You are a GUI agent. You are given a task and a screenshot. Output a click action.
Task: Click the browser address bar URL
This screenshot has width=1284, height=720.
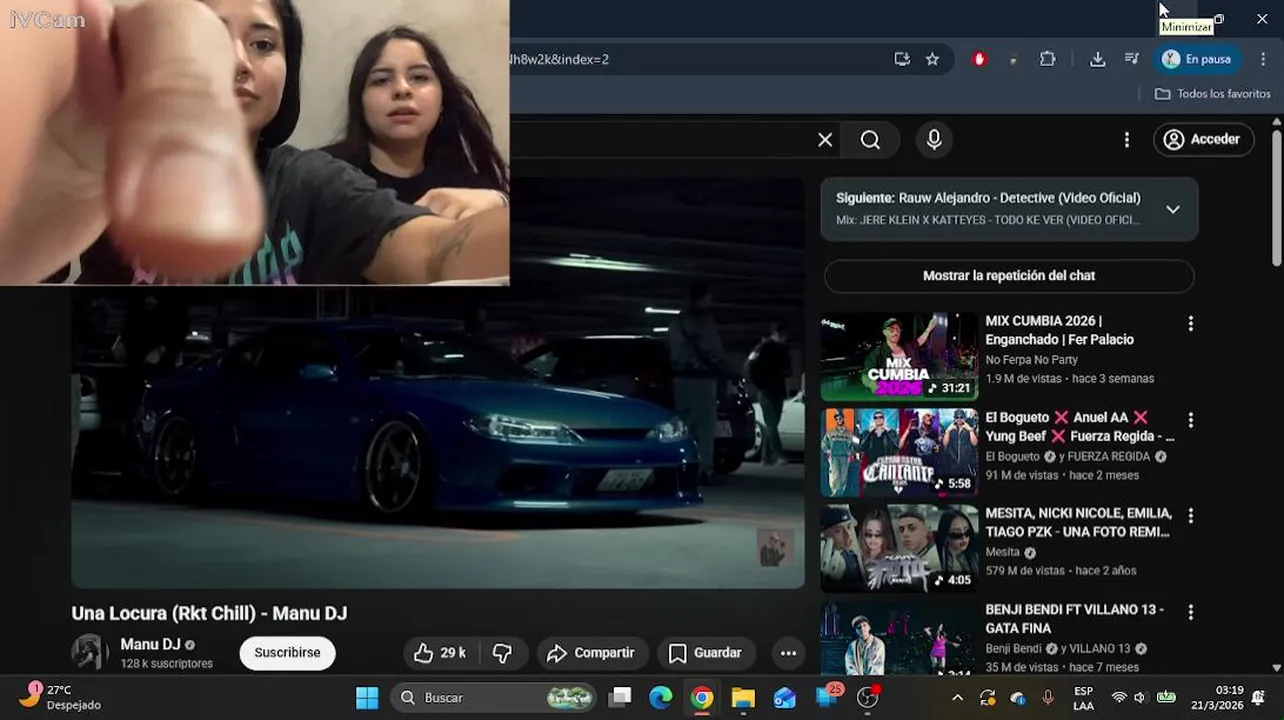pyautogui.click(x=558, y=59)
